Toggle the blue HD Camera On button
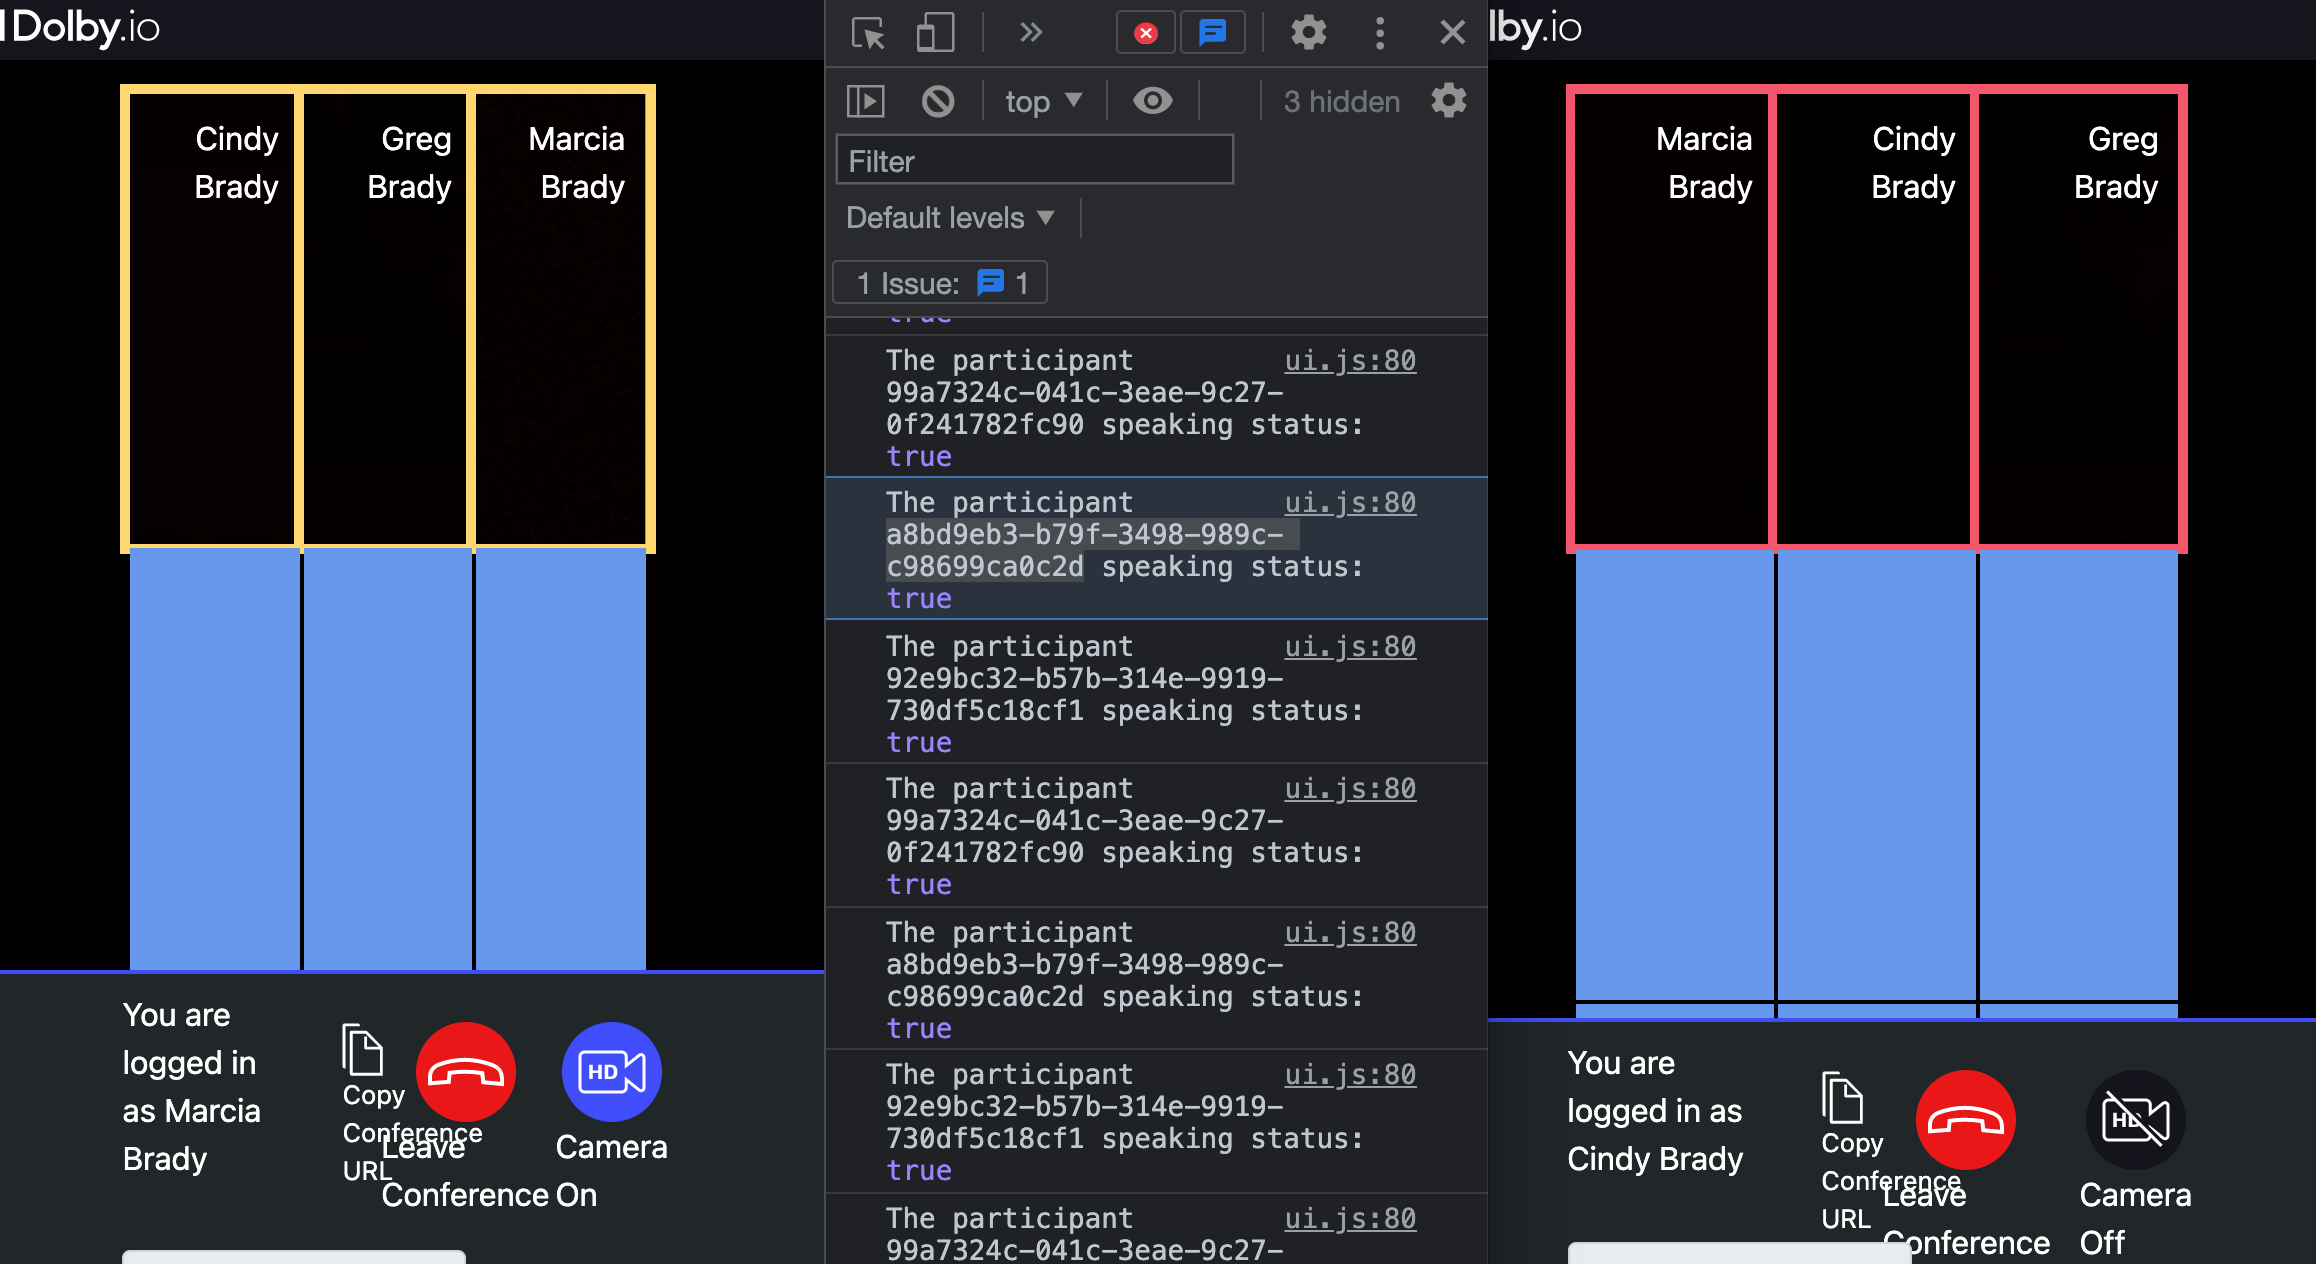Screen dimensions: 2316x1264 [611, 1072]
